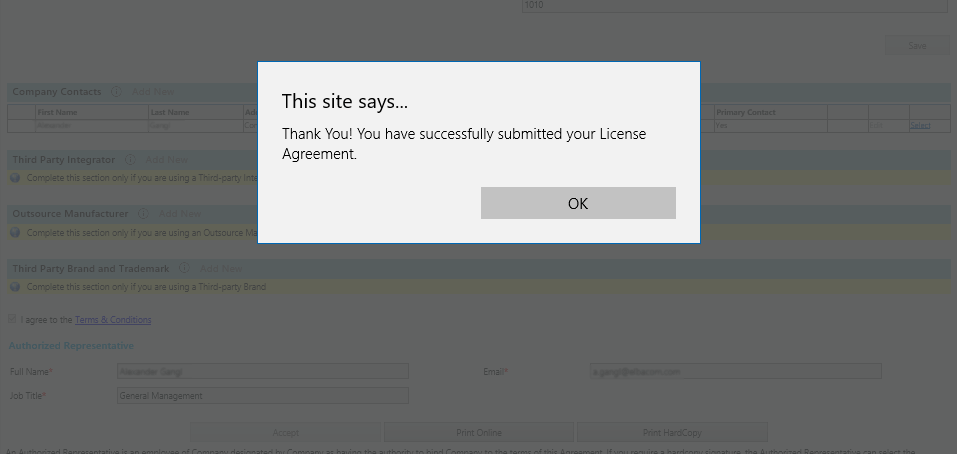The height and width of the screenshot is (454, 957).
Task: Open Third Party Brand and Trademark info icon
Action: point(184,268)
